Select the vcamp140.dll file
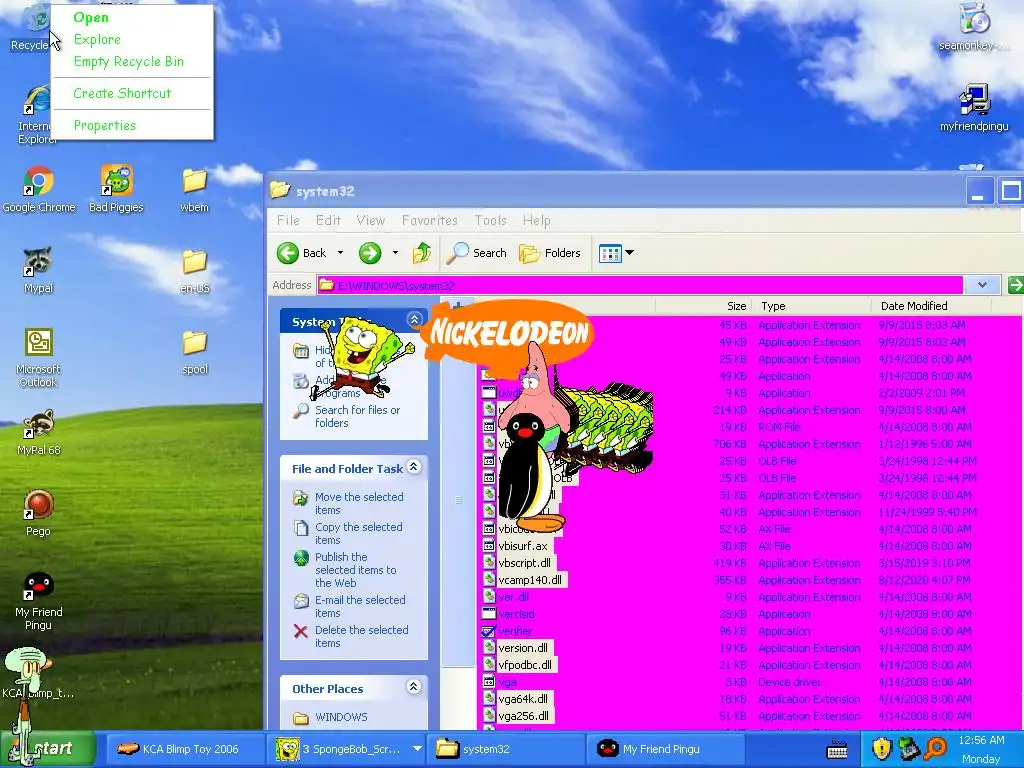1024x768 pixels. (x=530, y=580)
